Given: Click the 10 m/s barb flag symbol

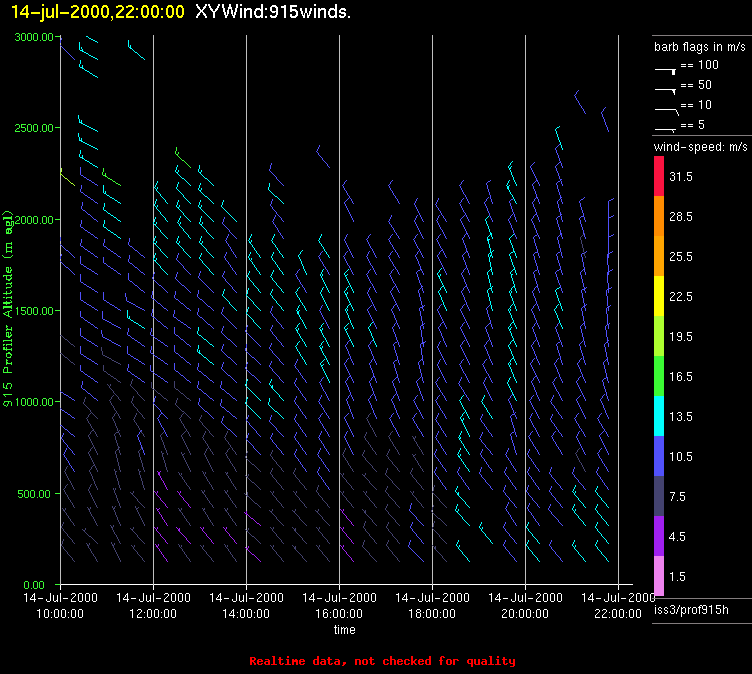Looking at the screenshot, I should (666, 108).
